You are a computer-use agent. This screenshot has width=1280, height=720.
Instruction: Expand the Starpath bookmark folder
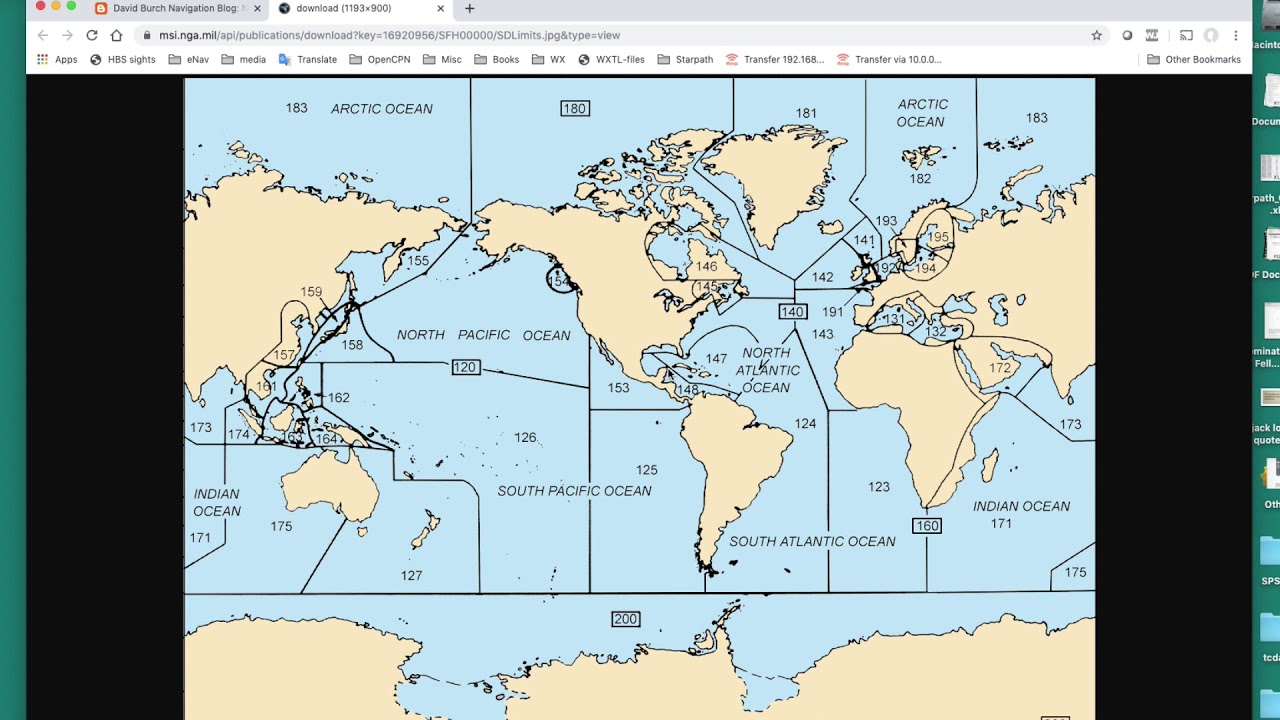tap(685, 59)
